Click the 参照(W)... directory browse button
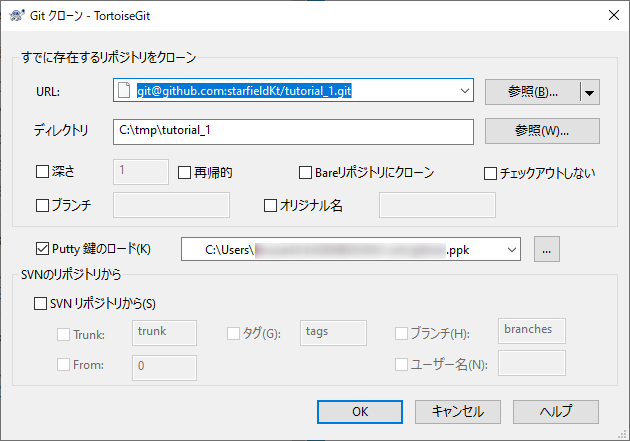This screenshot has width=630, height=441. (x=542, y=131)
